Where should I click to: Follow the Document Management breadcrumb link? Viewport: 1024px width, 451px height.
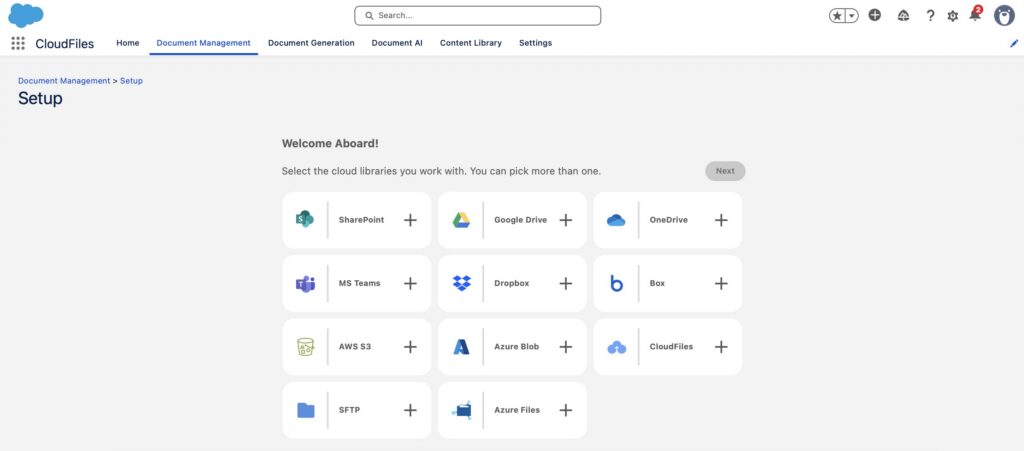coord(64,81)
